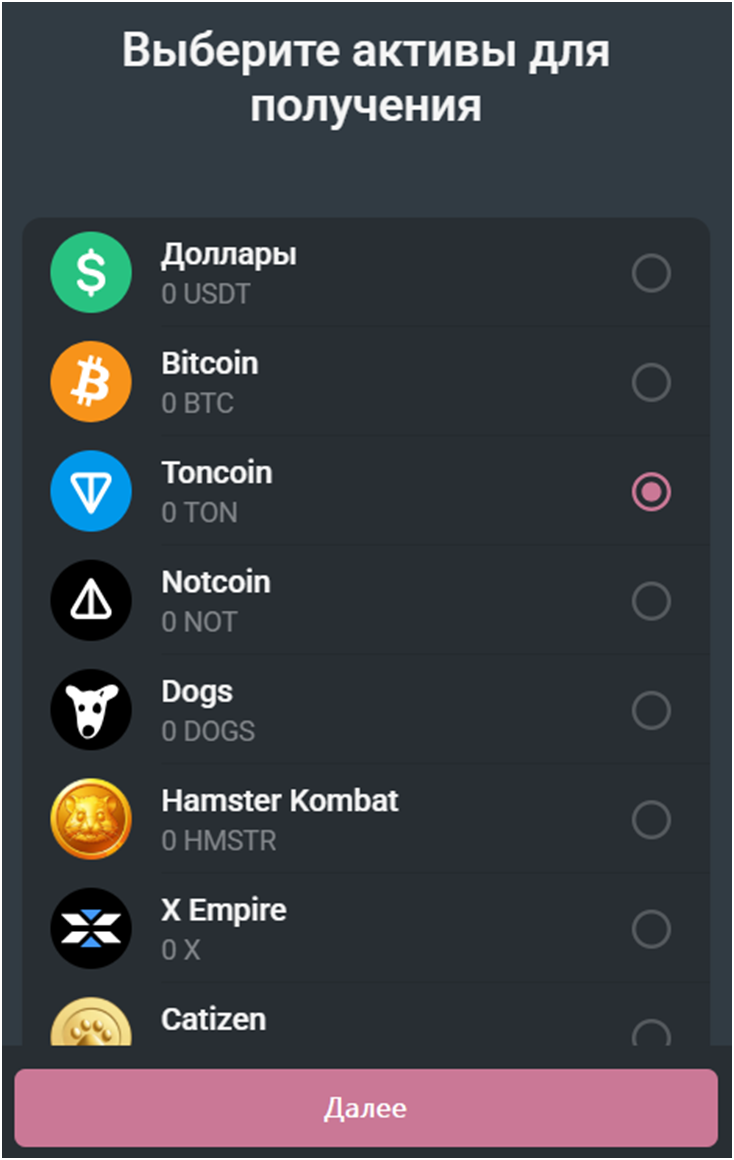Click the X Empire icon
This screenshot has height=1160, width=734.
coord(91,928)
